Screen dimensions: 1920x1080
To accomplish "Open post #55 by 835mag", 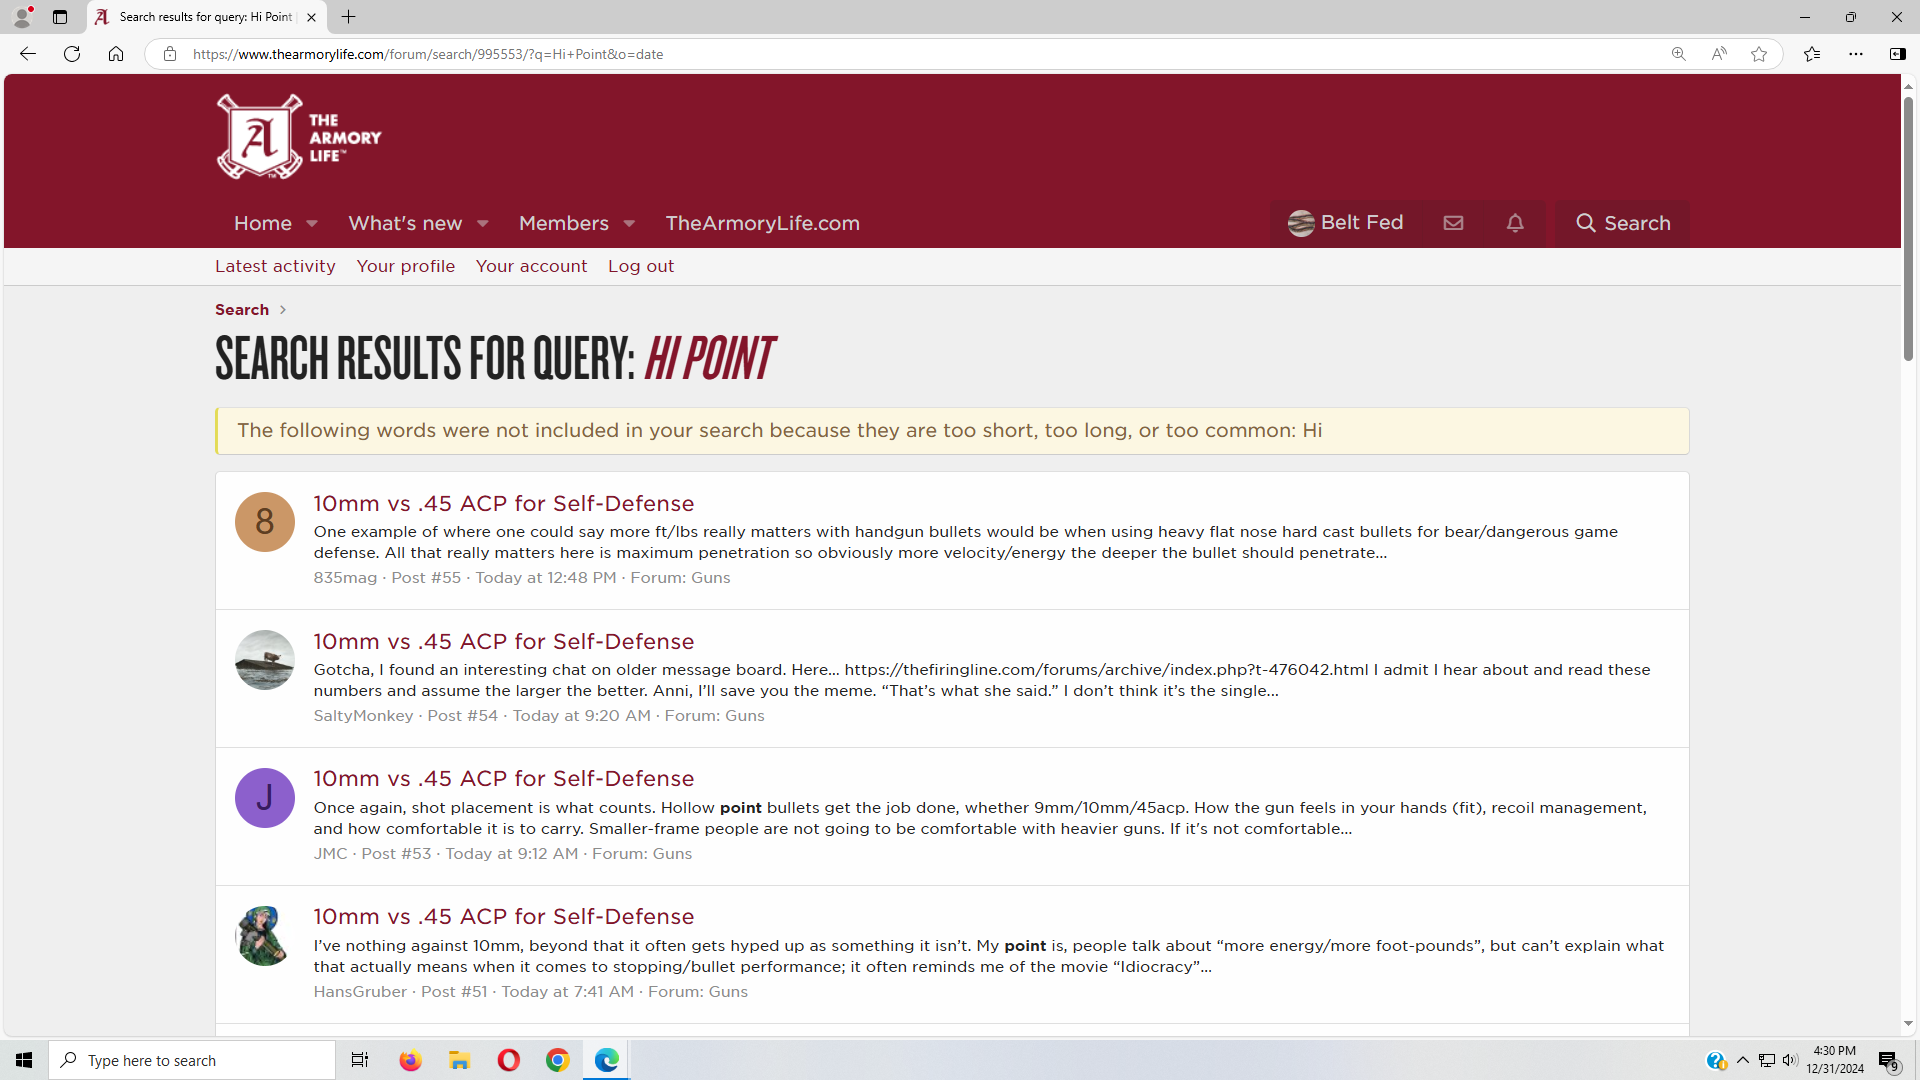I will 503,503.
